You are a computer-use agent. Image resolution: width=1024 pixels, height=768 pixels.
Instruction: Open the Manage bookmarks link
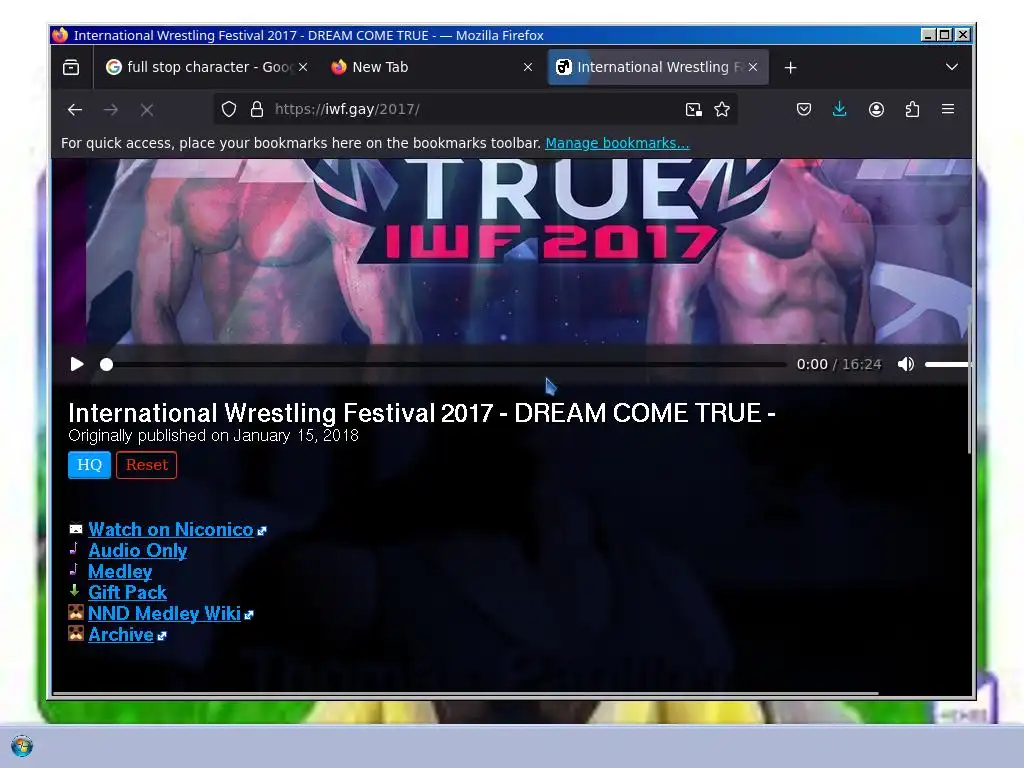[x=617, y=143]
